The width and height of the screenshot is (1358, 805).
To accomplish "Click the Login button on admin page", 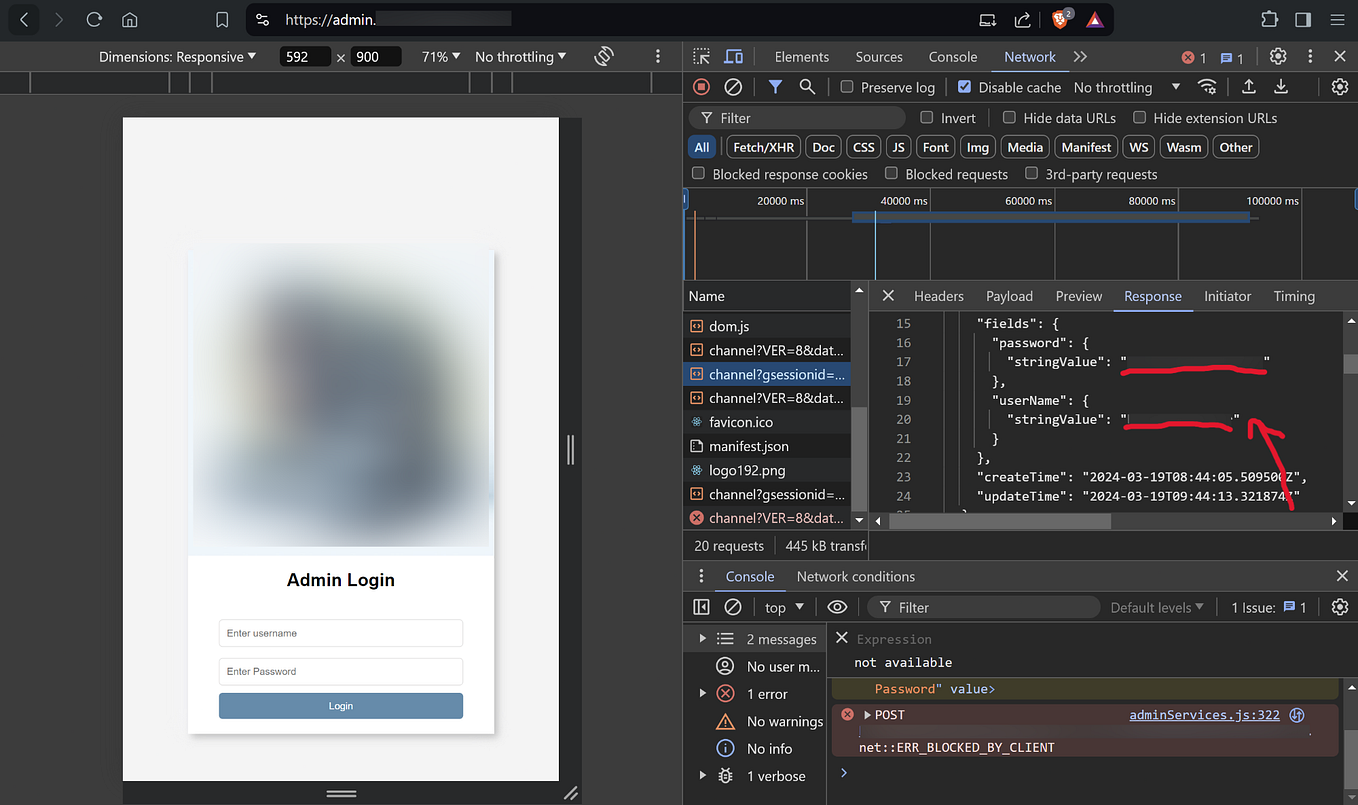I will pyautogui.click(x=341, y=706).
